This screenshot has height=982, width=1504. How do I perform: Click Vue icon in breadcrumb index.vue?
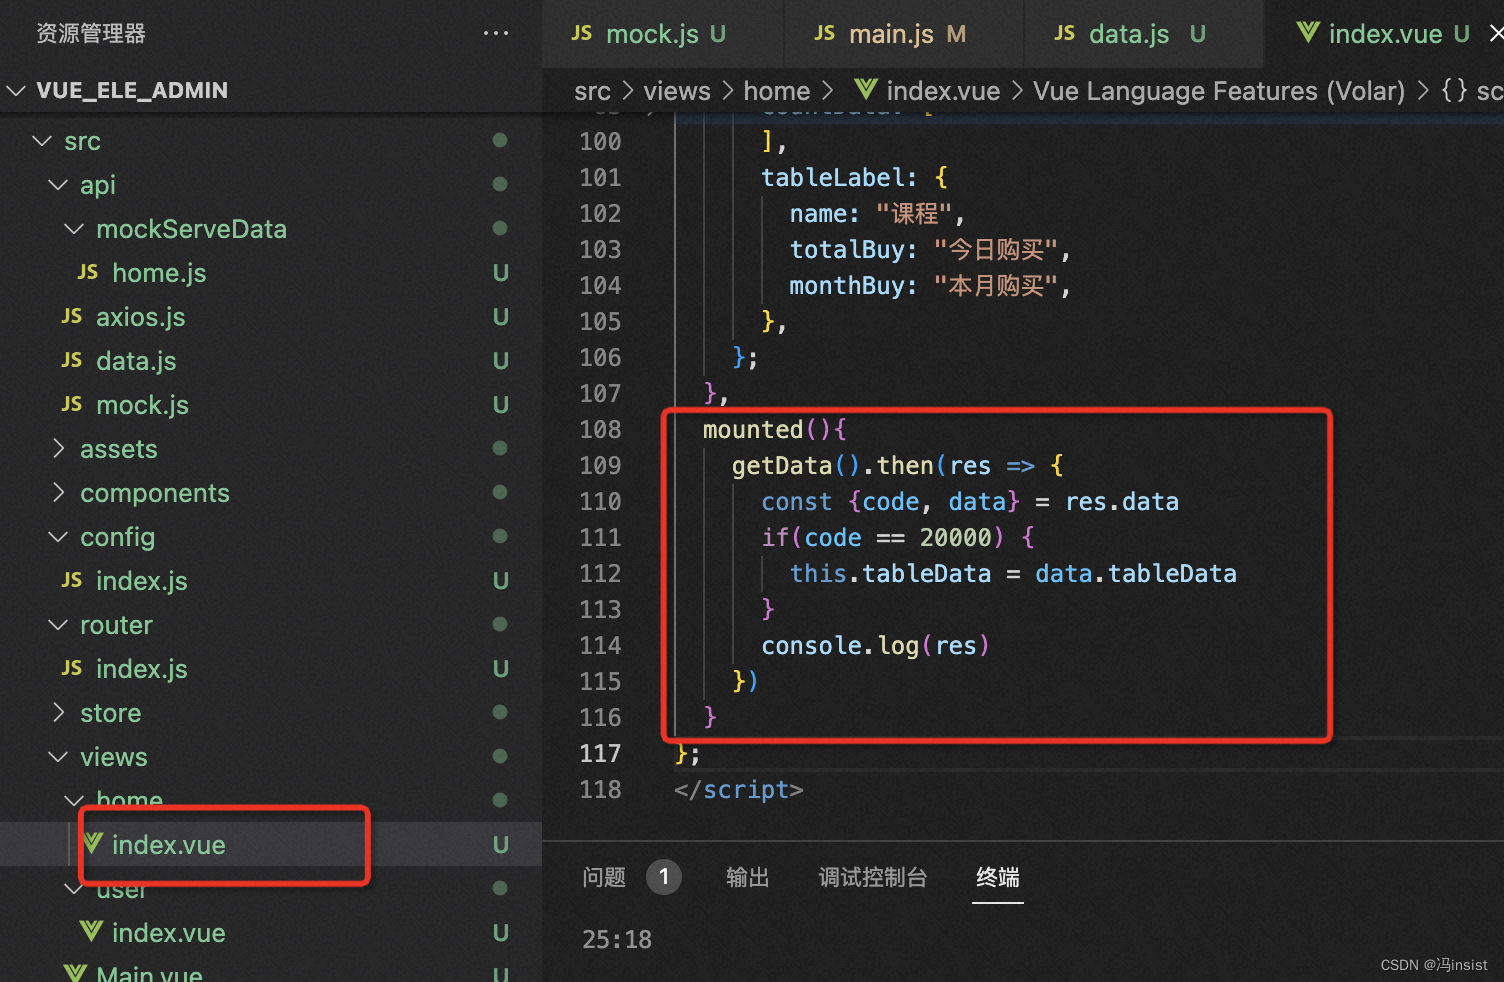(866, 90)
